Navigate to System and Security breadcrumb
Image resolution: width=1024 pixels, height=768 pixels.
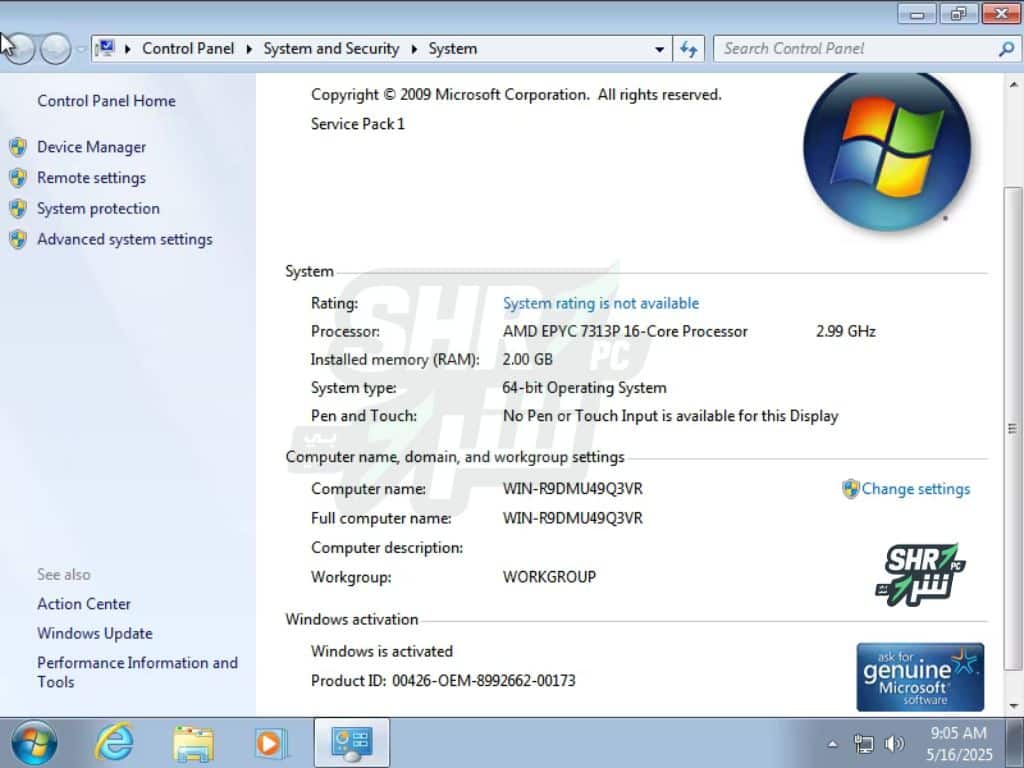point(331,49)
